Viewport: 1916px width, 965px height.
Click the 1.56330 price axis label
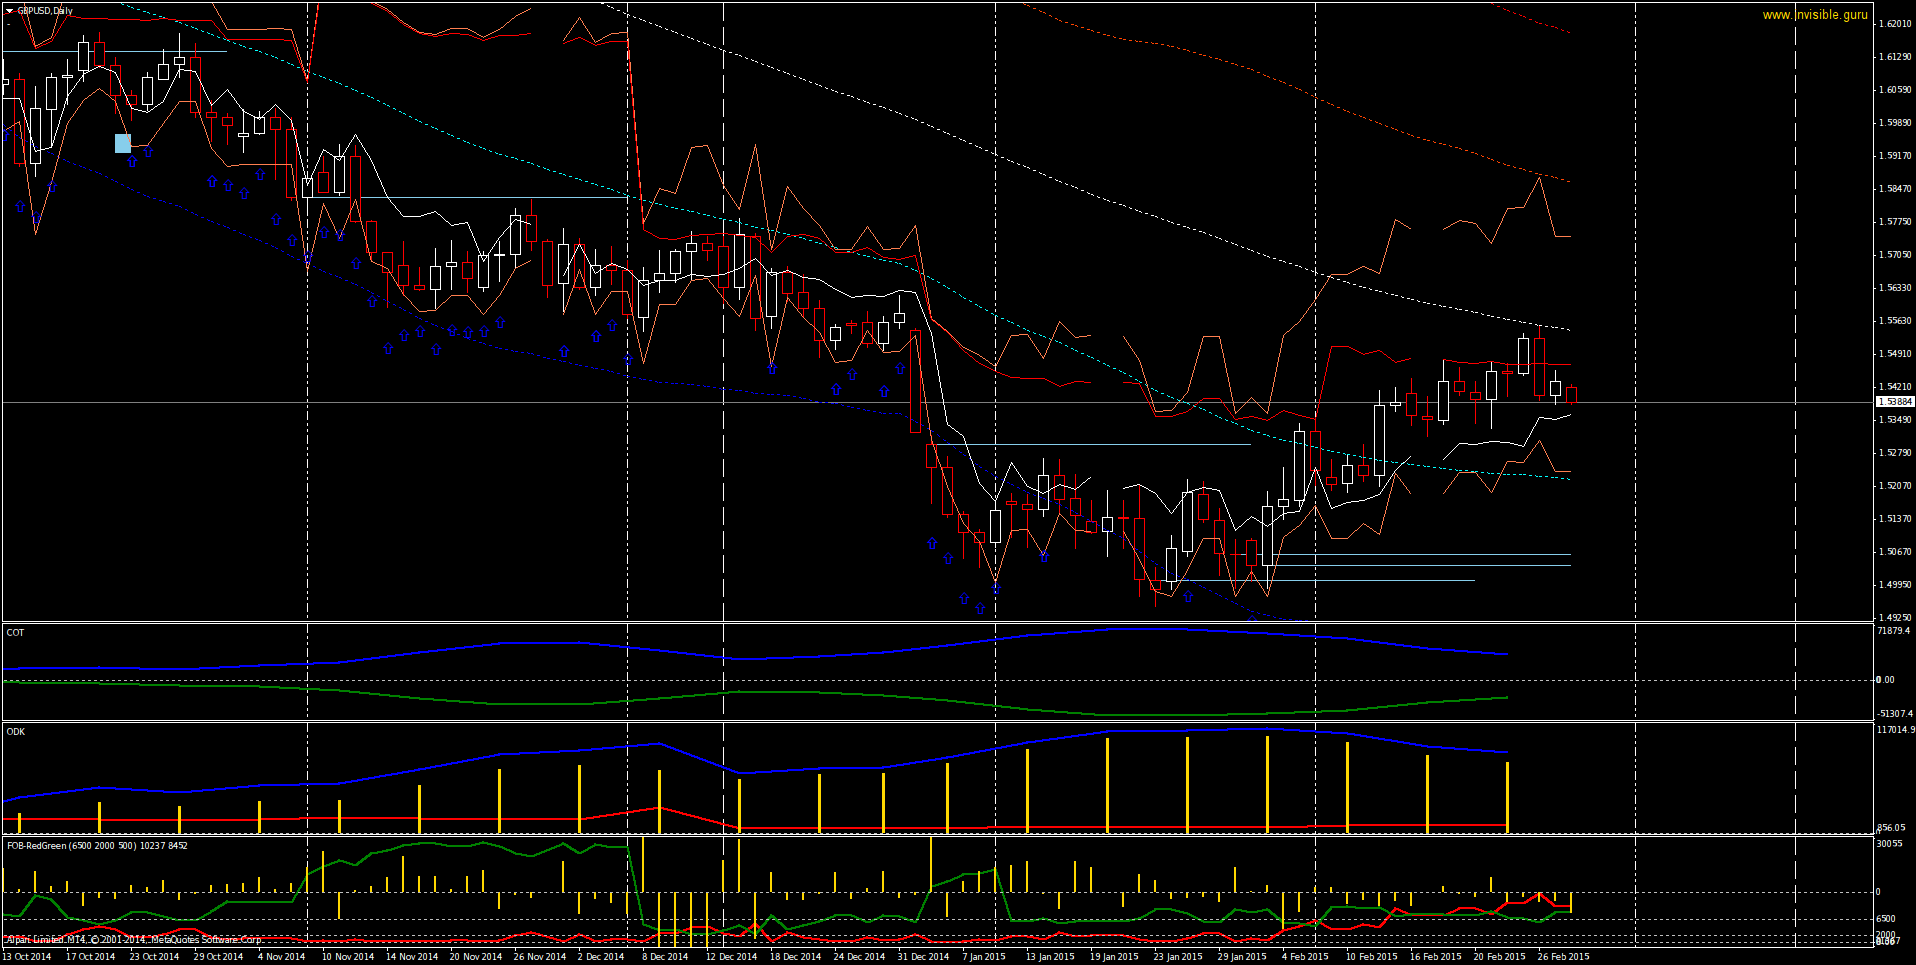[x=1895, y=288]
